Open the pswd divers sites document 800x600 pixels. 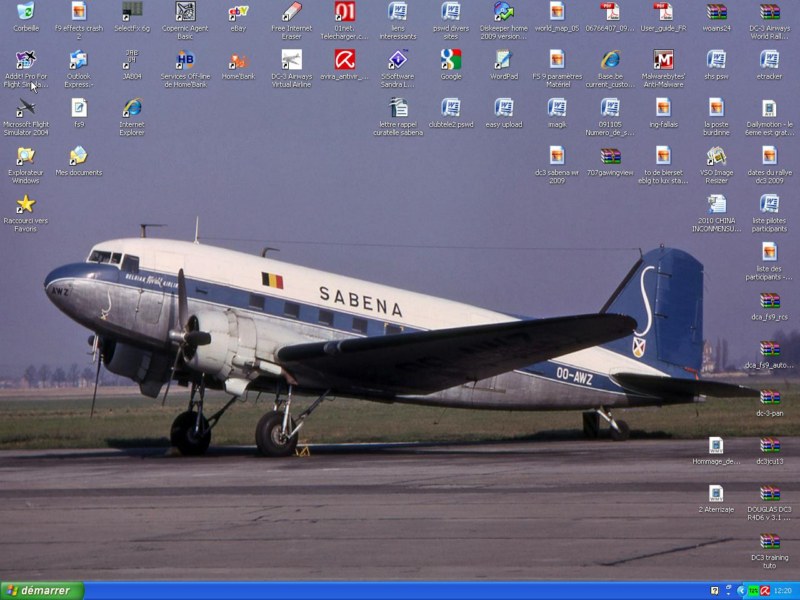(x=451, y=11)
